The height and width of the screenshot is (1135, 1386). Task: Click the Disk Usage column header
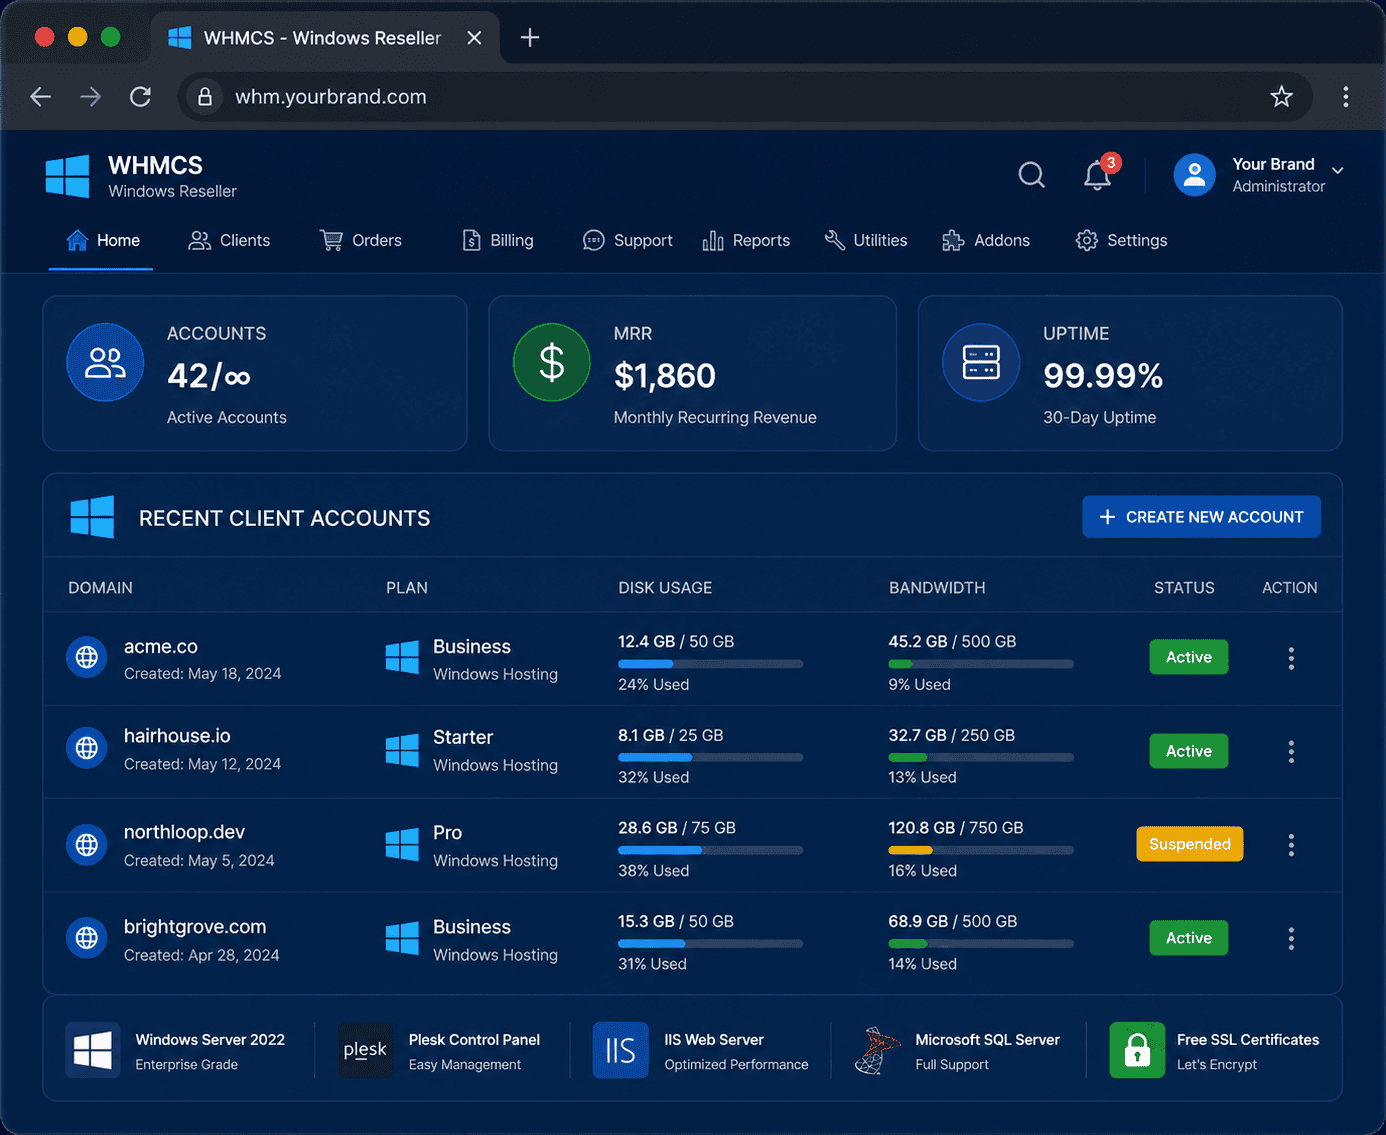(x=665, y=588)
